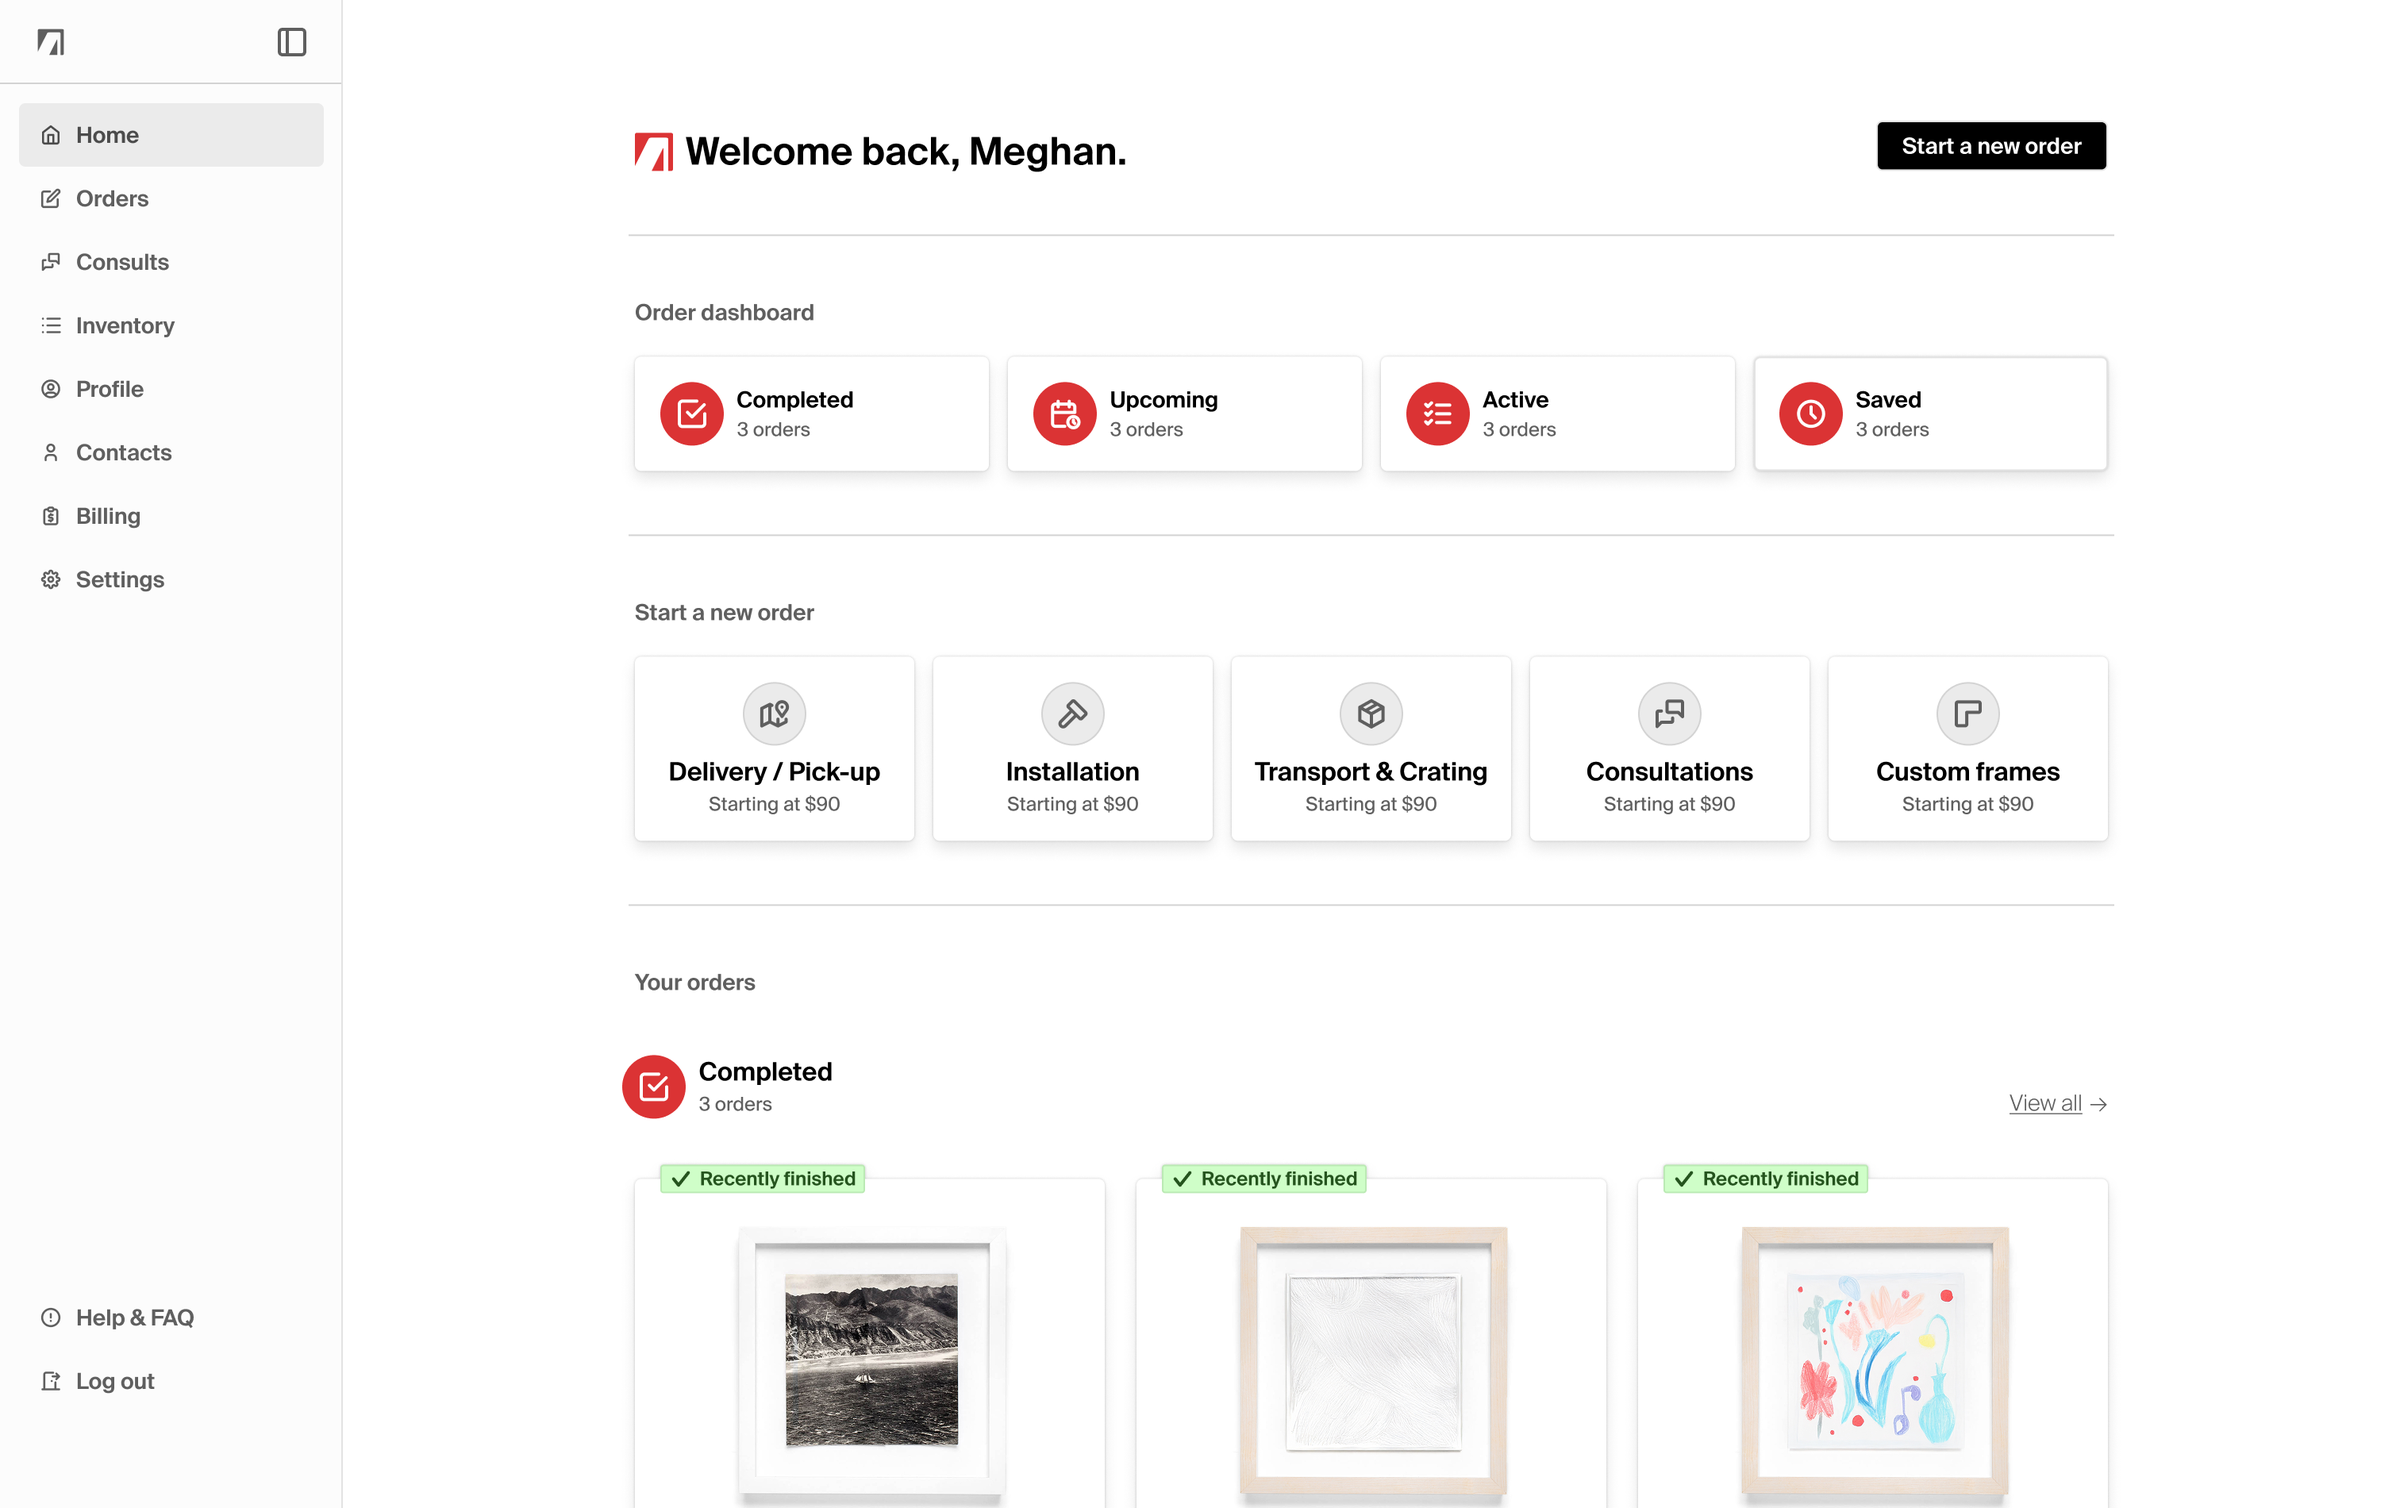Open the black-and-white landscape framed order

[870, 1360]
